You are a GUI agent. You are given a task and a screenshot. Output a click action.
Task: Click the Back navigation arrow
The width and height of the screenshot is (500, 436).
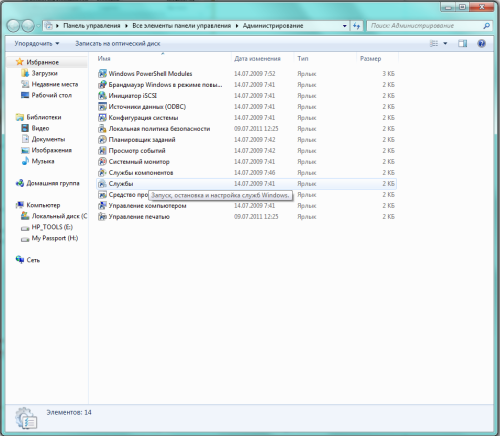click(13, 26)
